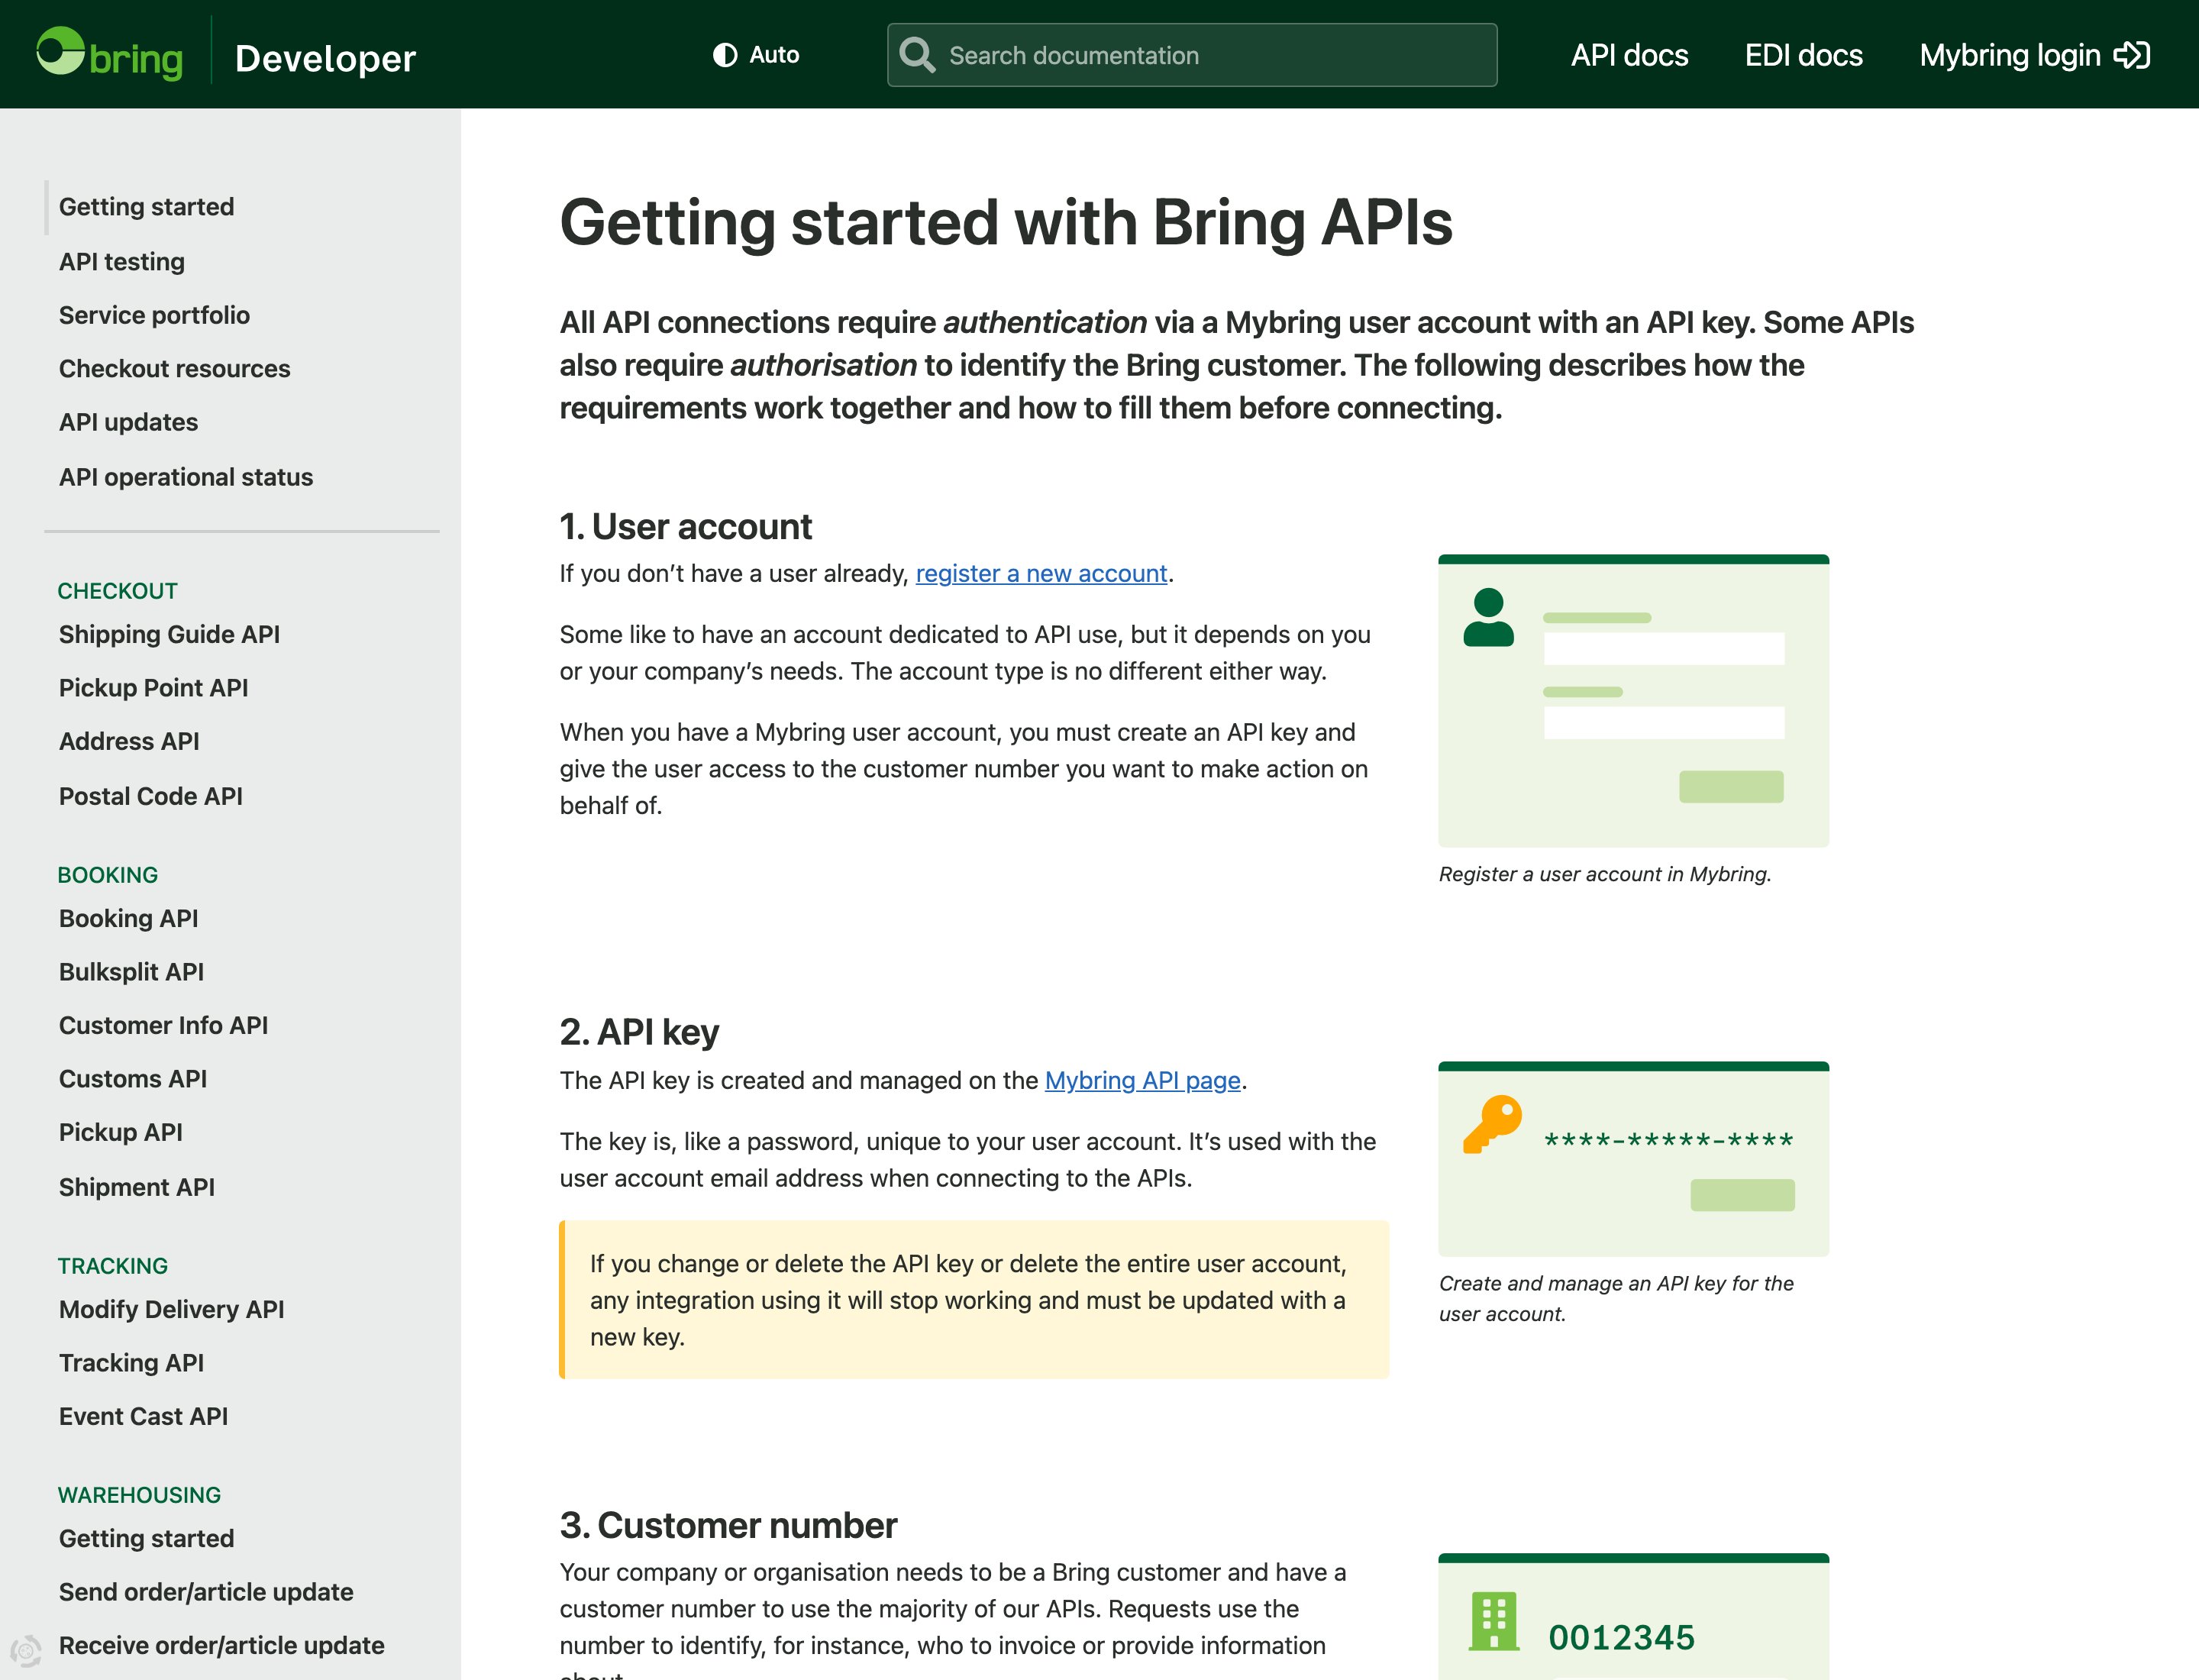Open the Mybring login link
Screen dimensions: 2199x1680
coord(2035,55)
